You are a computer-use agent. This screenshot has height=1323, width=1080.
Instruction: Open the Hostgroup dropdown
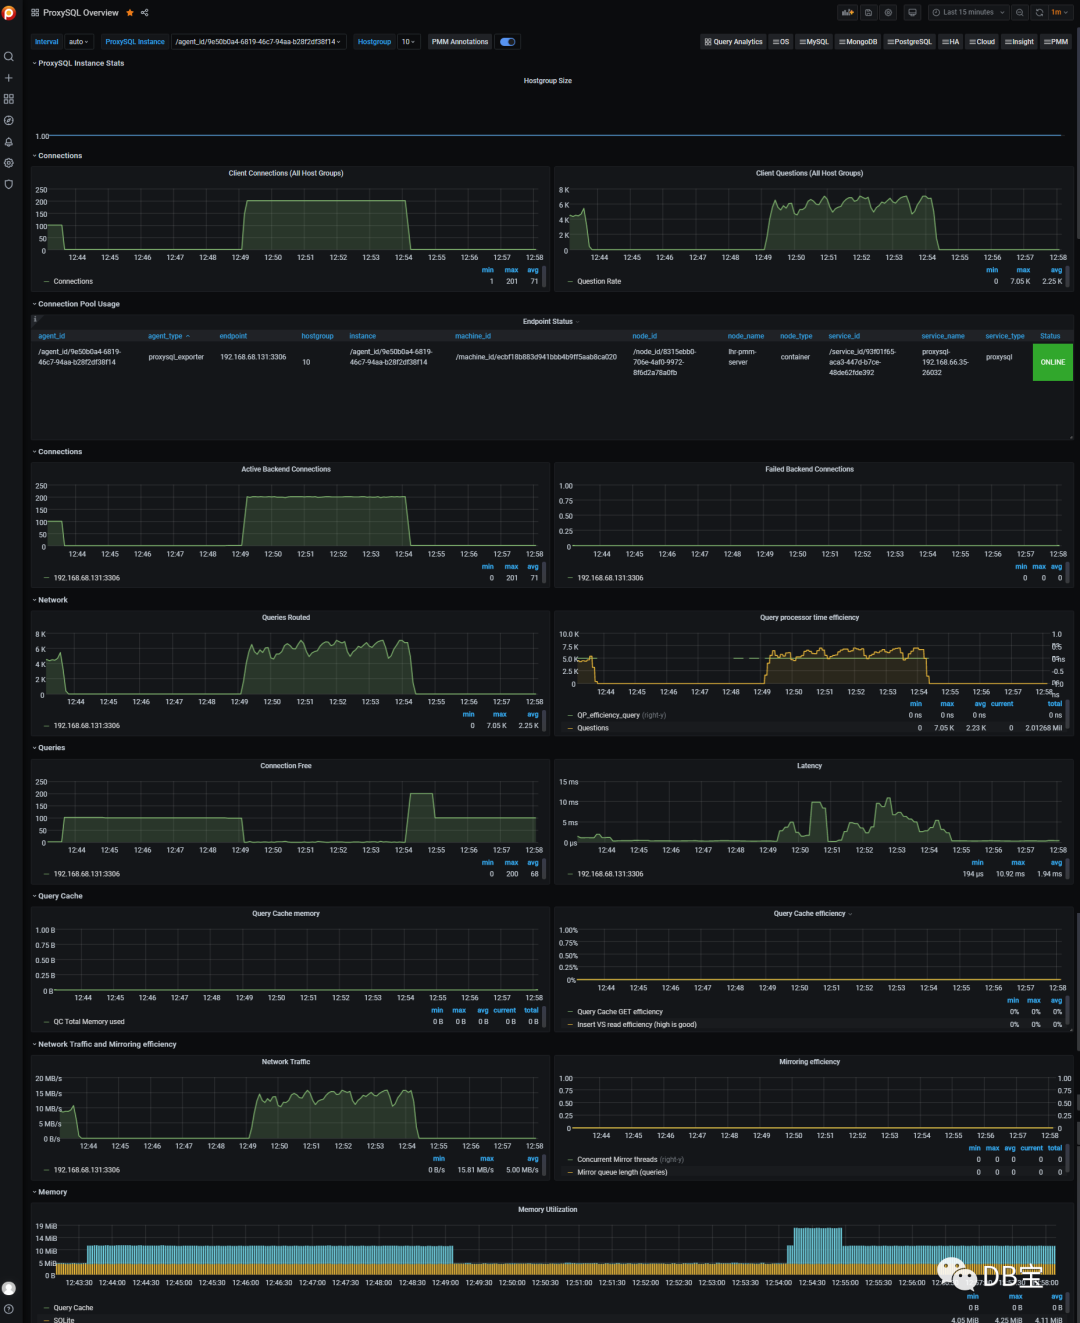click(x=408, y=42)
